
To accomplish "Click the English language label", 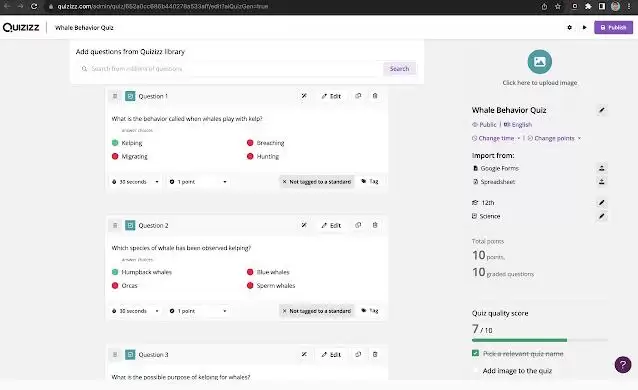I will click(518, 125).
